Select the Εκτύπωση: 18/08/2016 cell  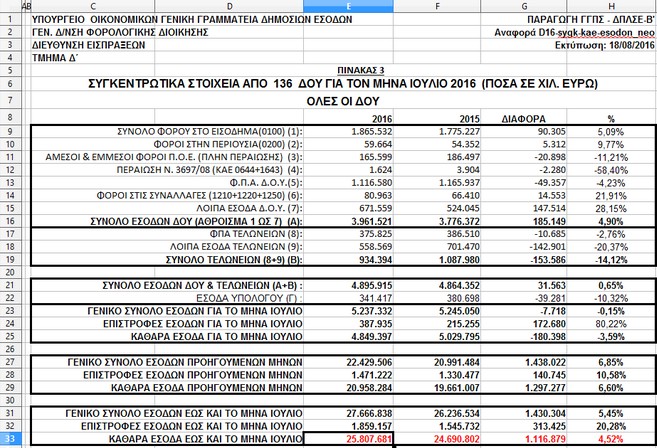[x=605, y=45]
